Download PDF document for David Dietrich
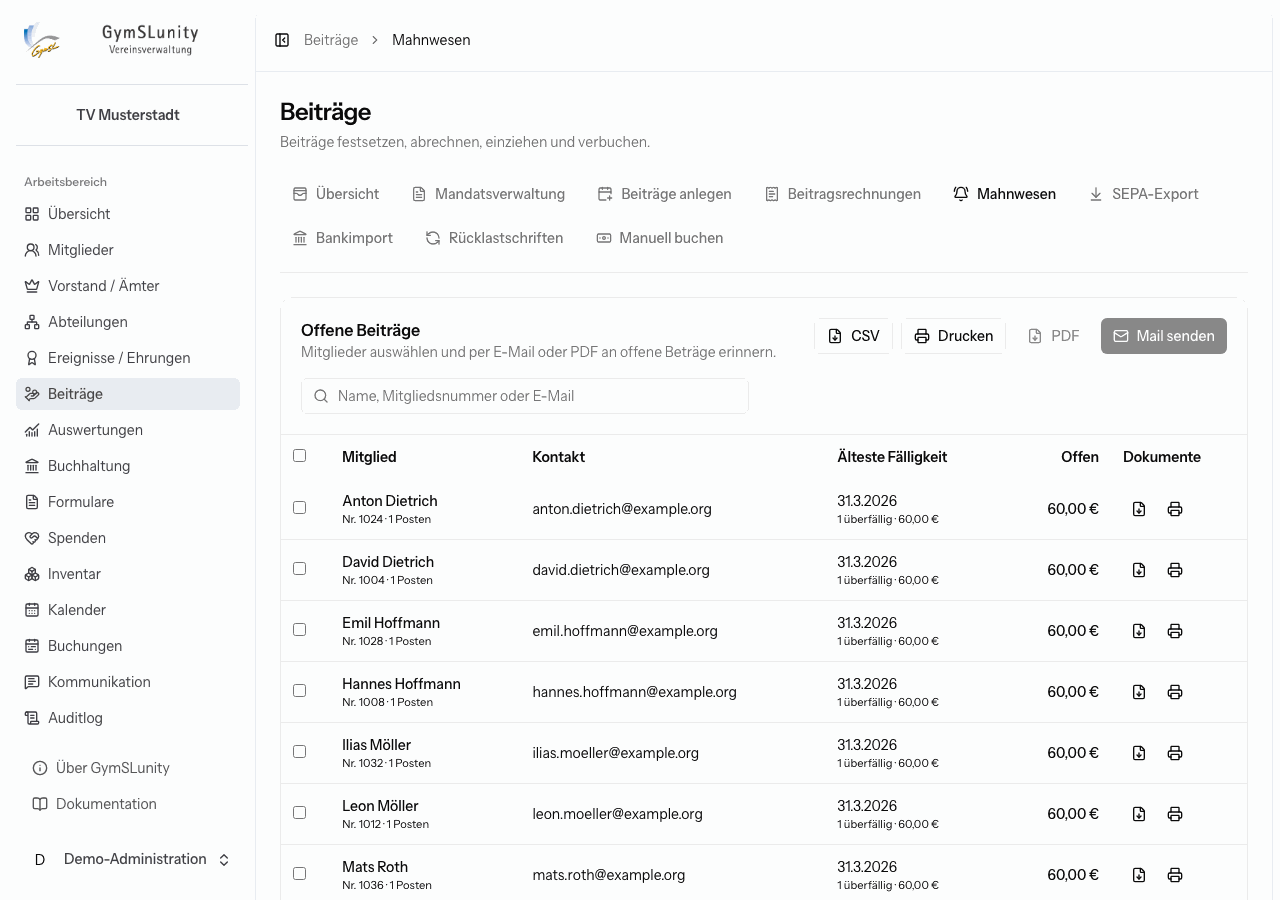Screen dimensions: 1280x900 click(x=1139, y=570)
